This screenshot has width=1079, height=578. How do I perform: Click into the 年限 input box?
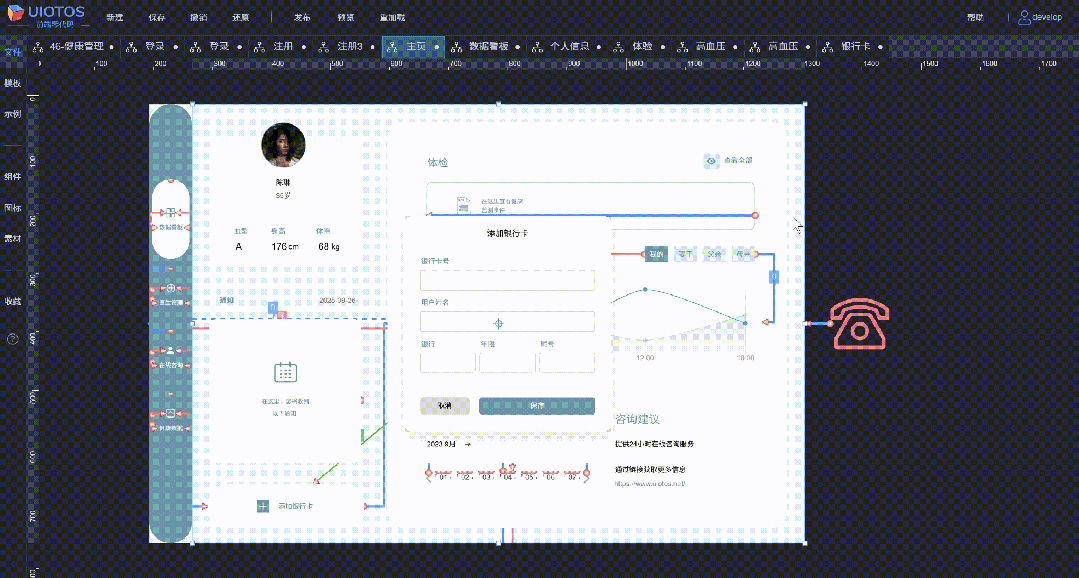[507, 362]
